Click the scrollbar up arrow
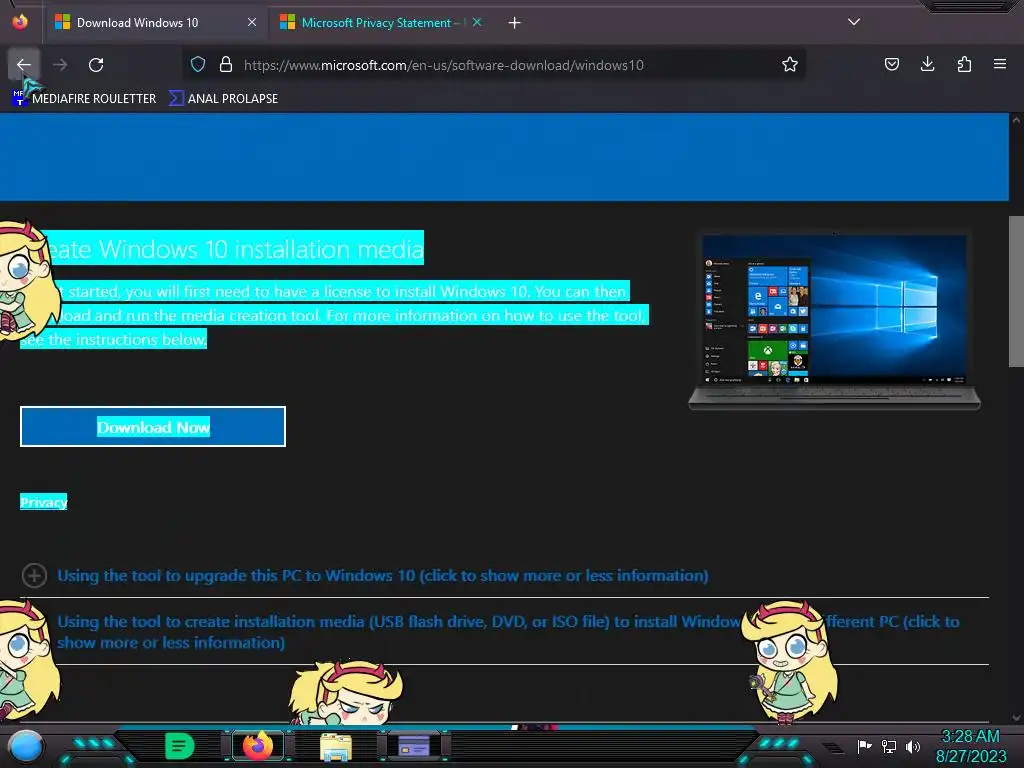The image size is (1024, 768). click(1016, 120)
